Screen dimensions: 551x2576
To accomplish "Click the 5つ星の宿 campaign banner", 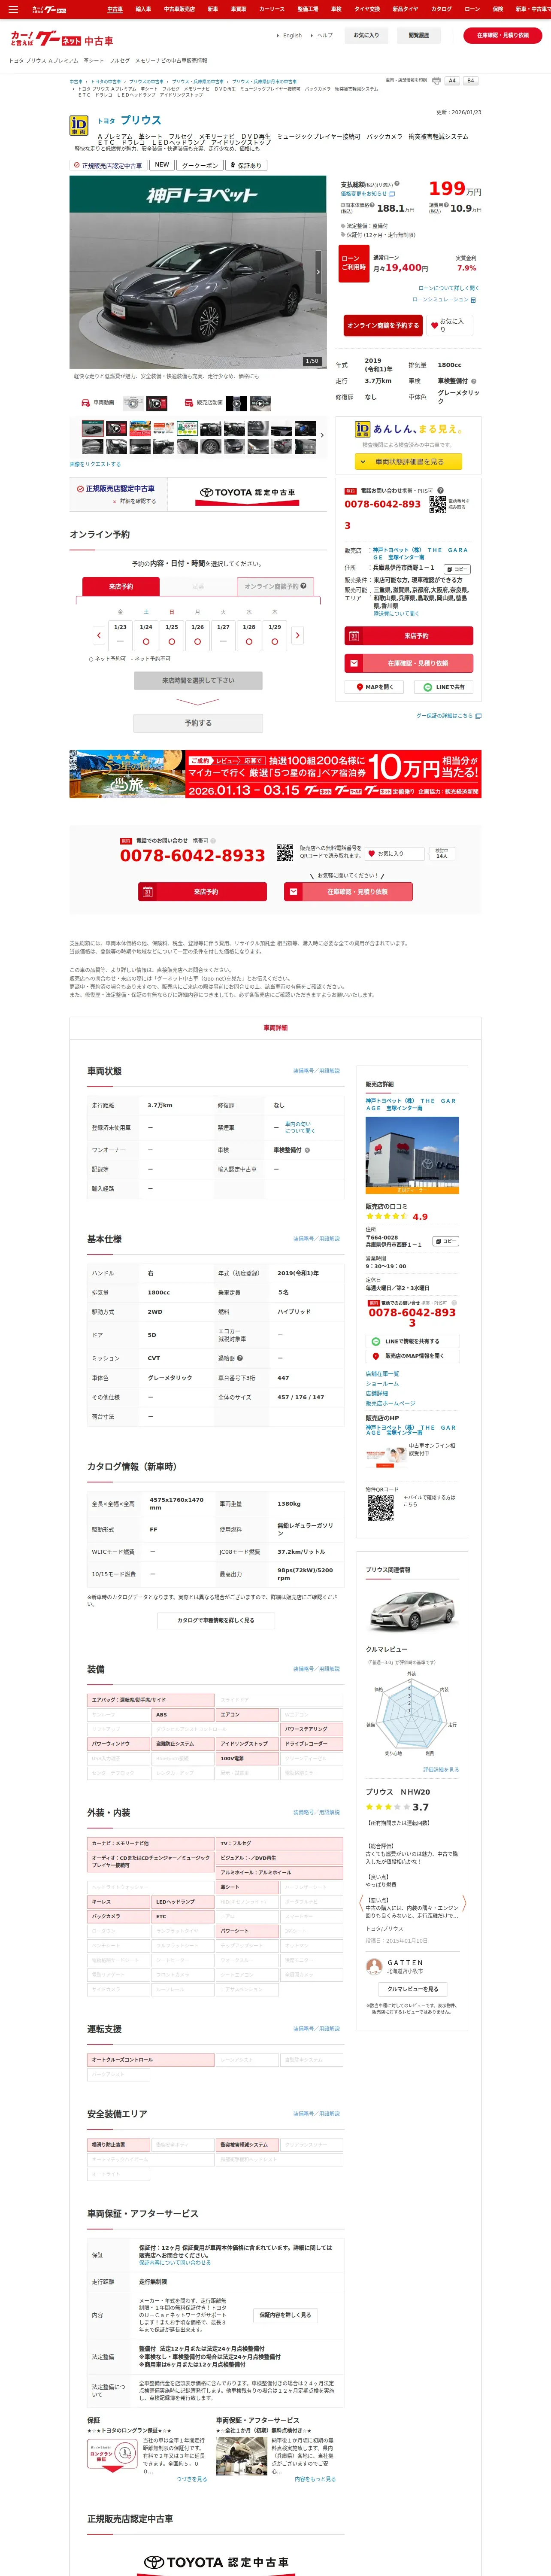I will point(275,774).
